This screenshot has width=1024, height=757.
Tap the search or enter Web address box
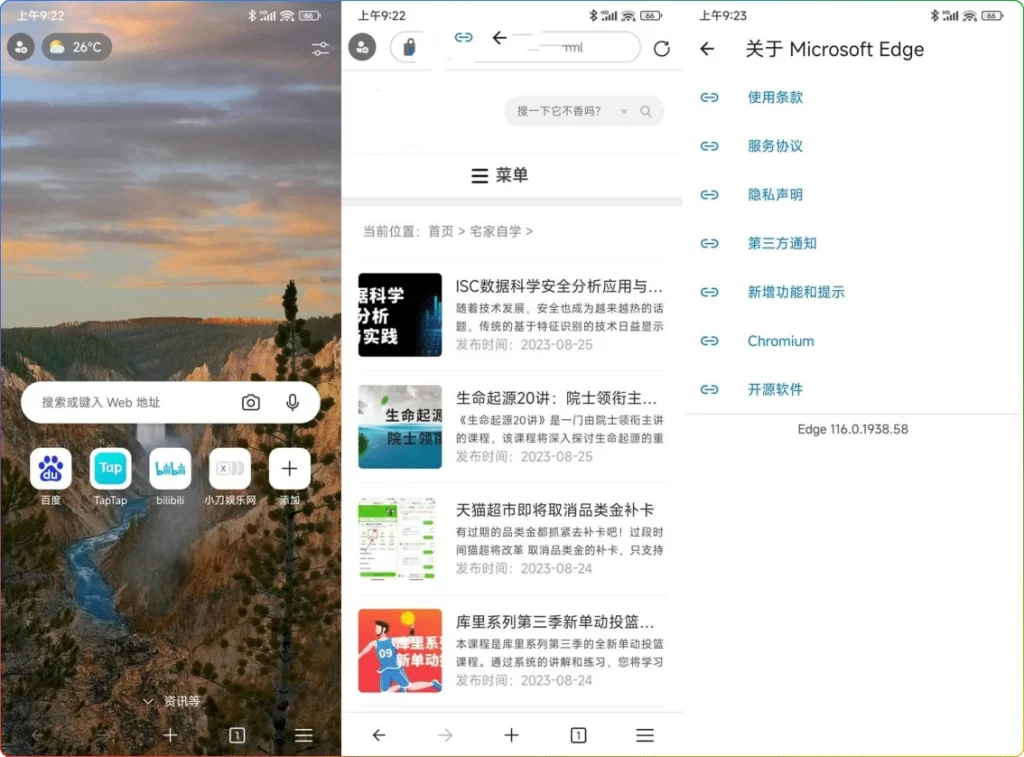click(x=170, y=402)
